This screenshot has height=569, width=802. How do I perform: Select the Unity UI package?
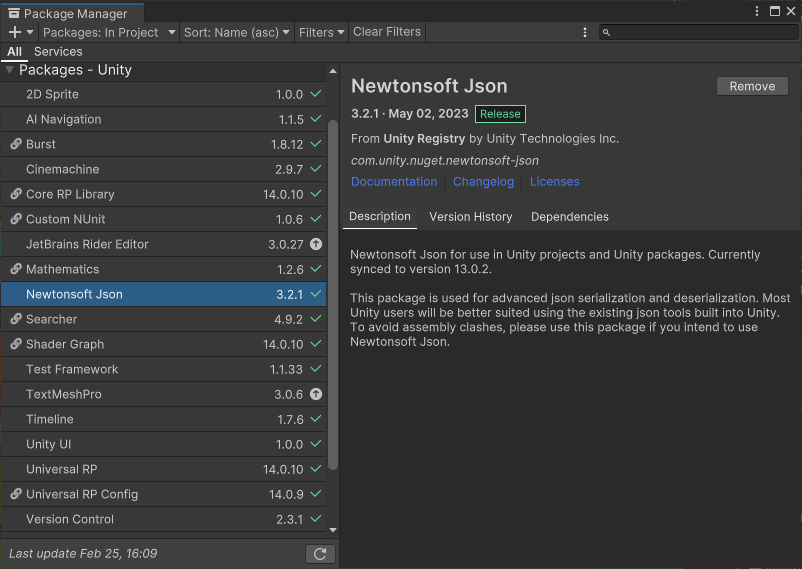pos(164,444)
